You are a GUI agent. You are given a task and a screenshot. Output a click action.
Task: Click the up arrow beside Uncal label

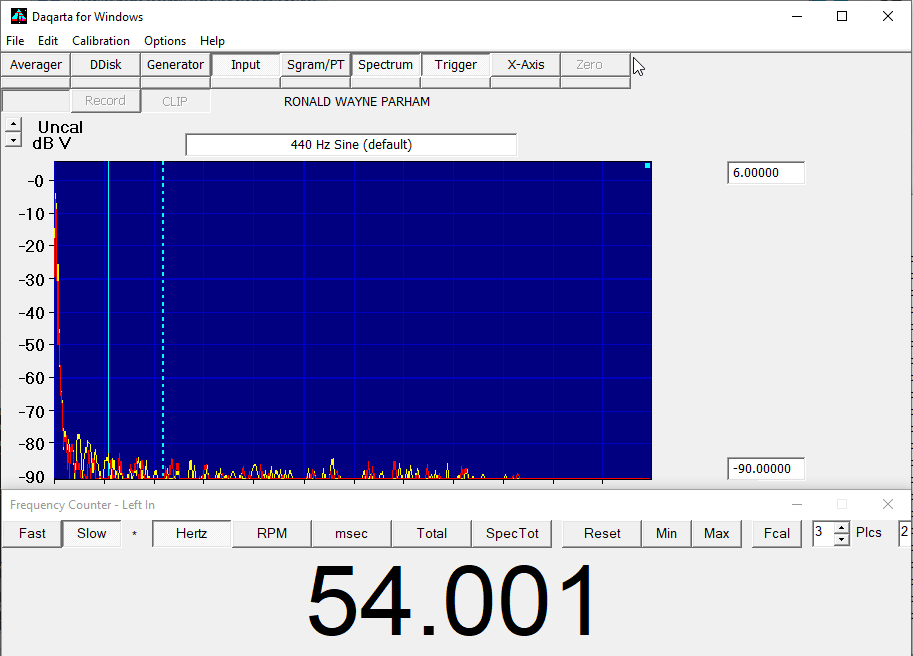tap(13, 125)
